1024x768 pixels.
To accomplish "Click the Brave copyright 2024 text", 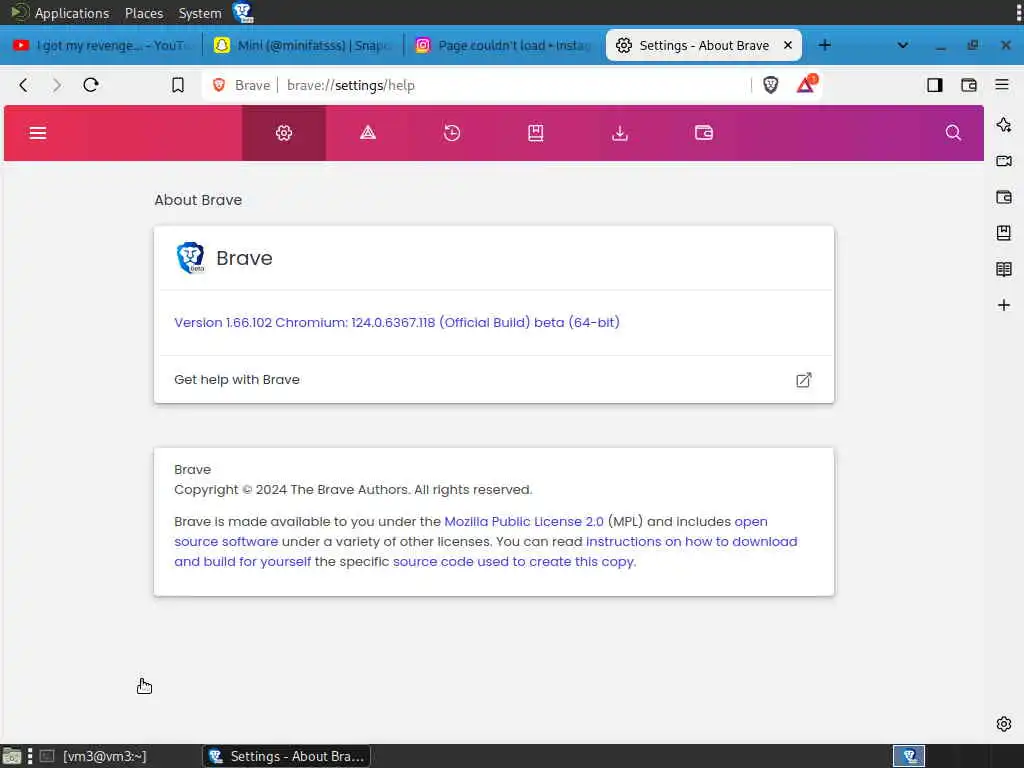I will click(353, 490).
